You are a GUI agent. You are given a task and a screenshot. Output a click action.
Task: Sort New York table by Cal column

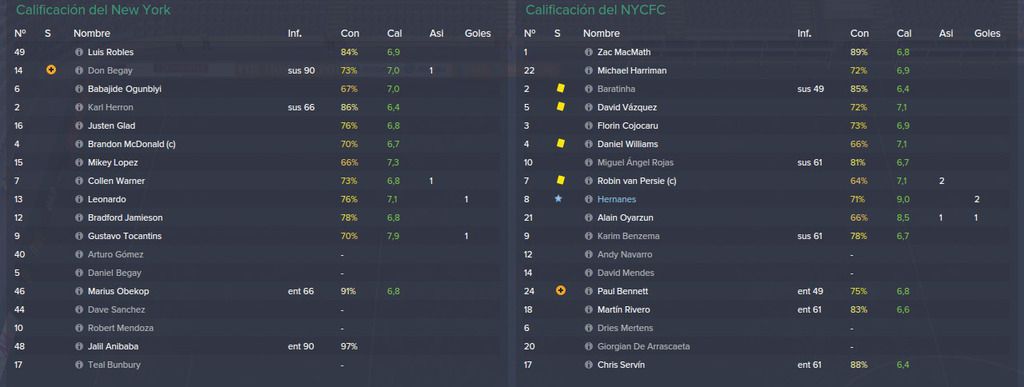[x=394, y=33]
